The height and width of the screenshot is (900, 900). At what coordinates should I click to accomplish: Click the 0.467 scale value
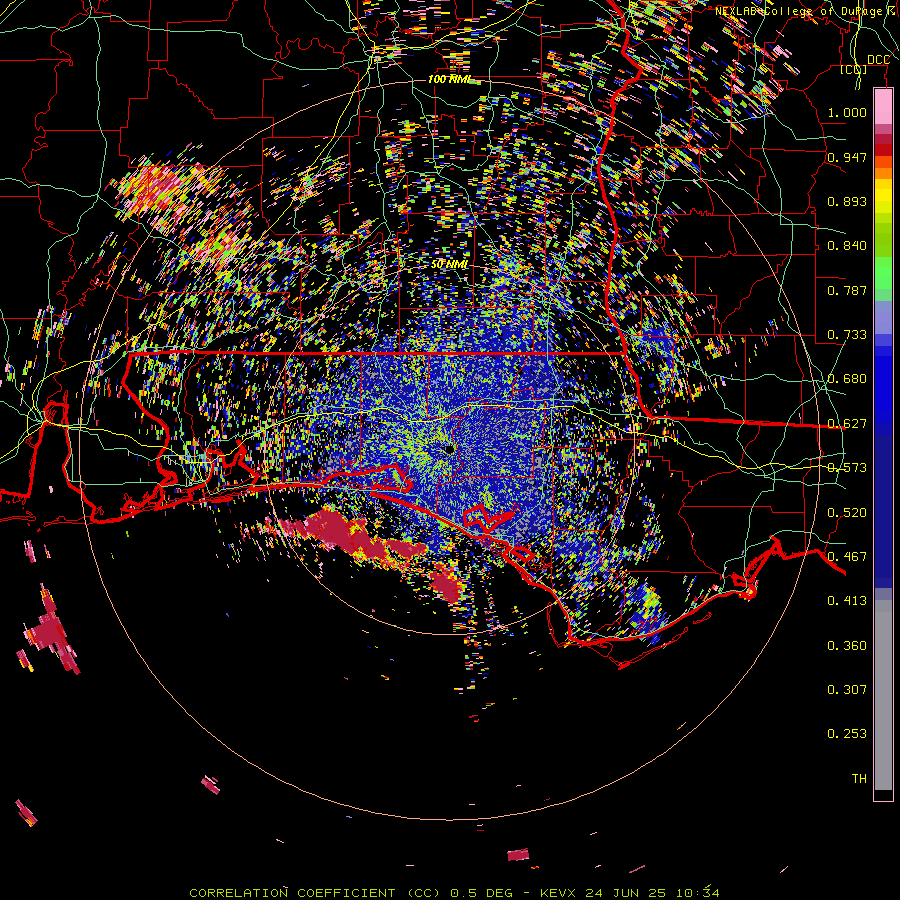click(x=847, y=557)
